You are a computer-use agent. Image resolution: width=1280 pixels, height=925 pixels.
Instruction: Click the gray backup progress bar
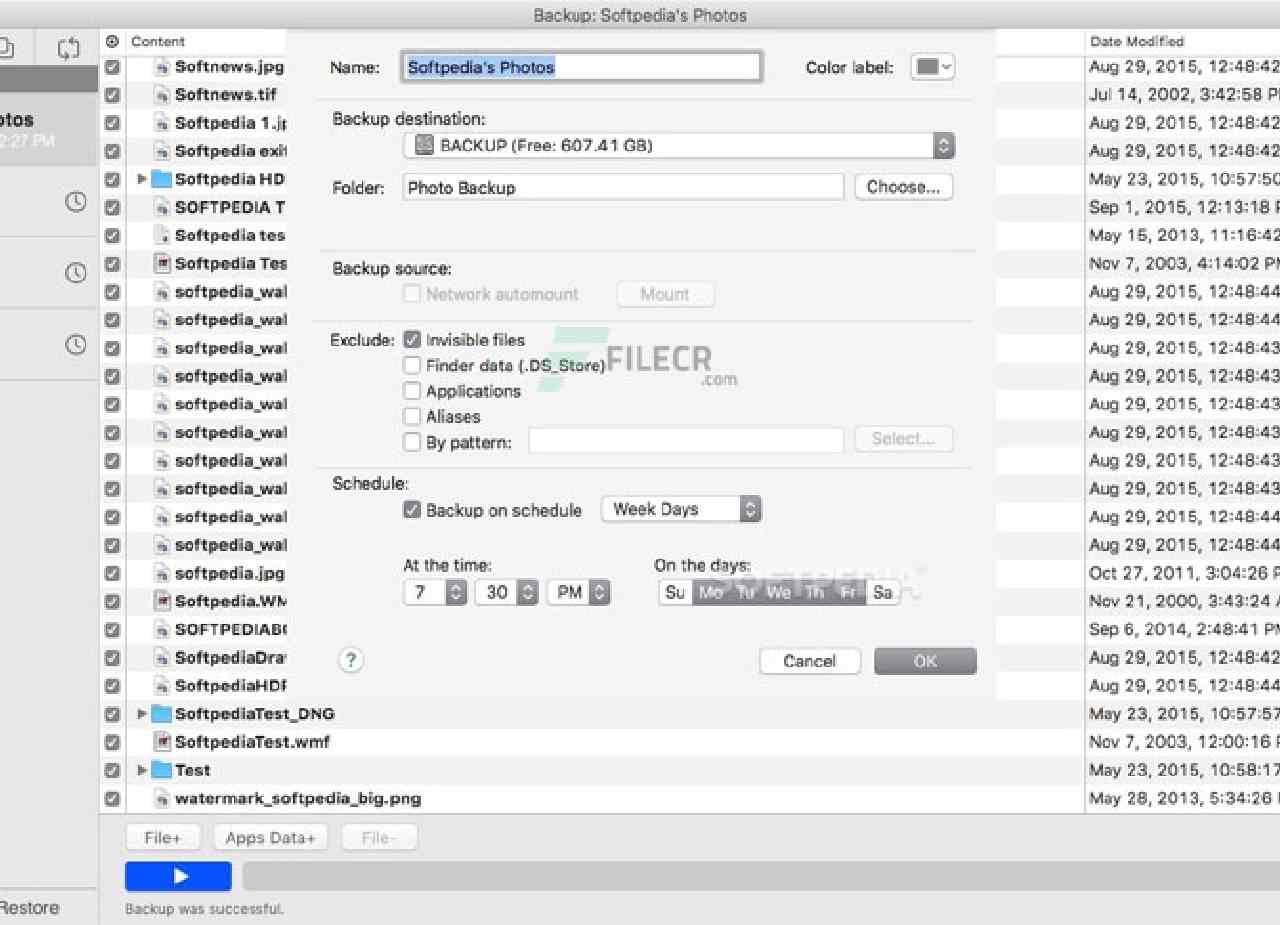coord(761,876)
